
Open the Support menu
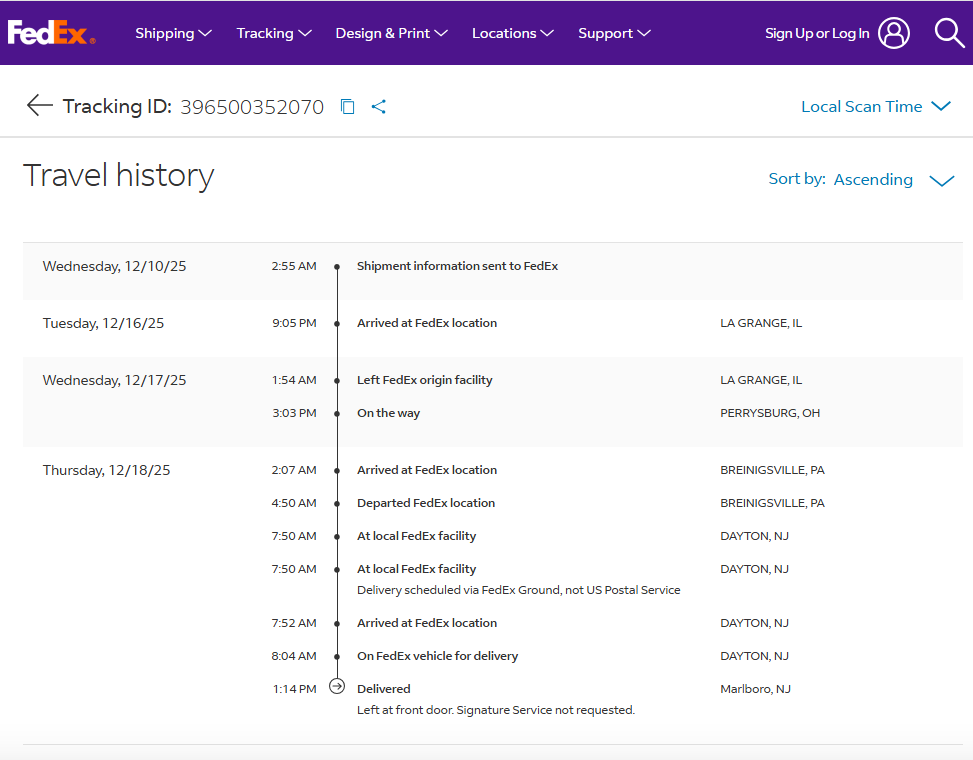pos(614,33)
